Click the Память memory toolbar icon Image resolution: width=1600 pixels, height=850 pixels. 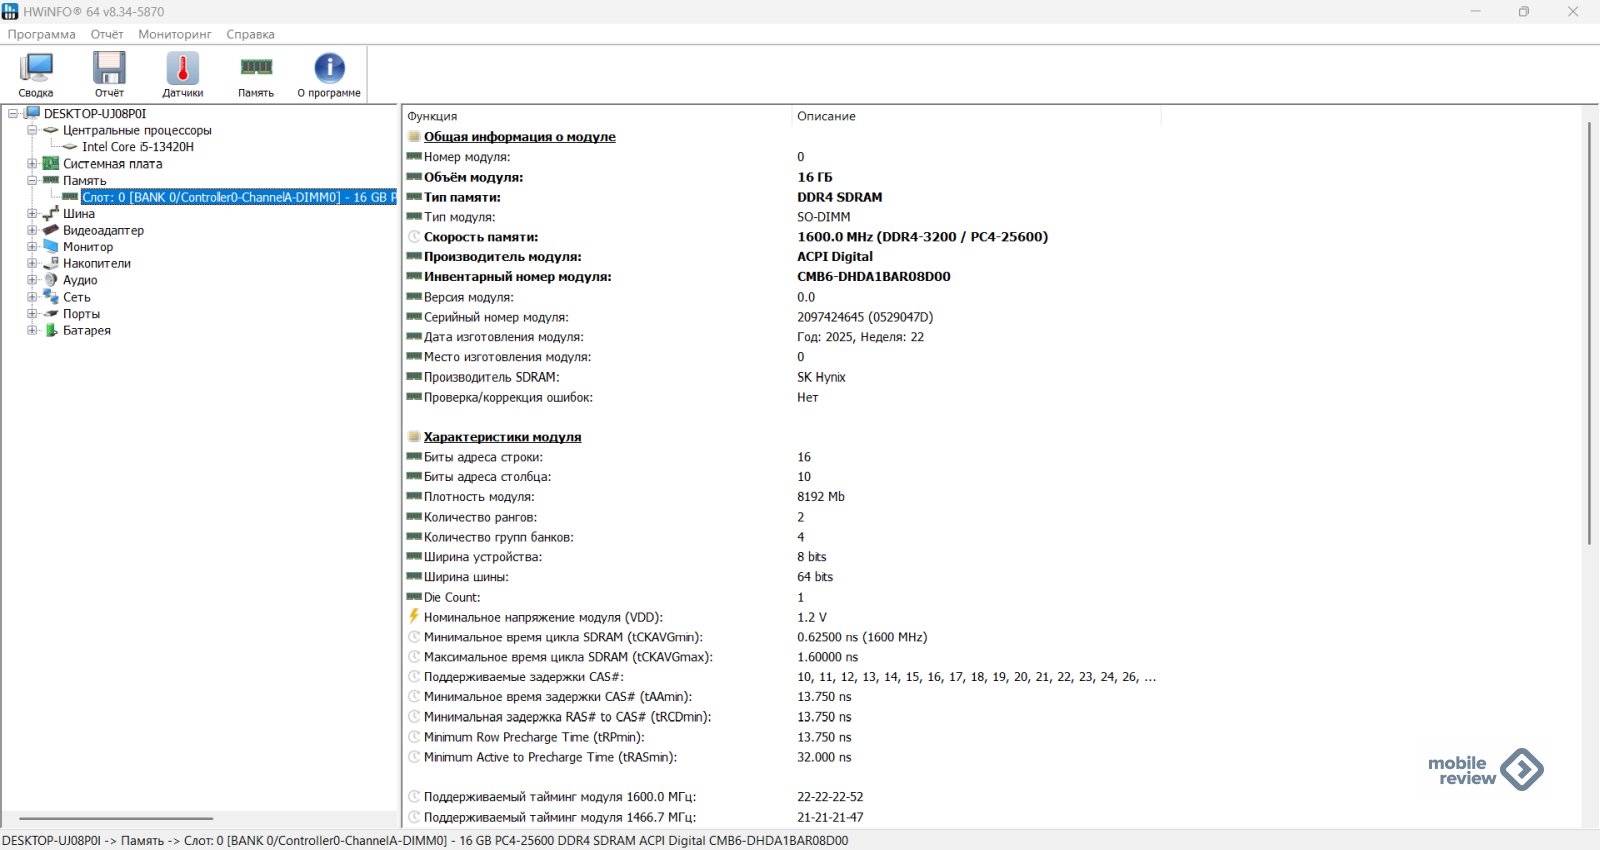256,74
